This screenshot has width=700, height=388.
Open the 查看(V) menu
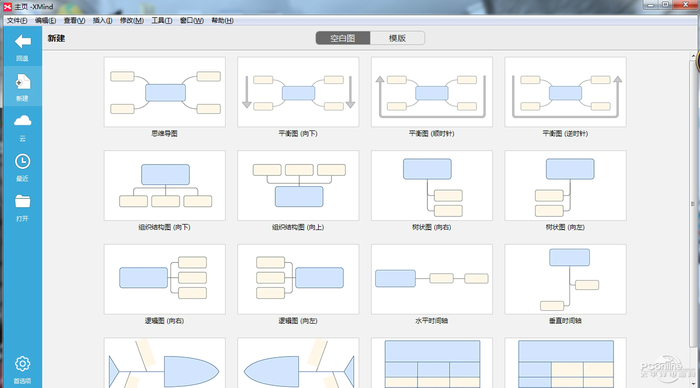pyautogui.click(x=74, y=21)
